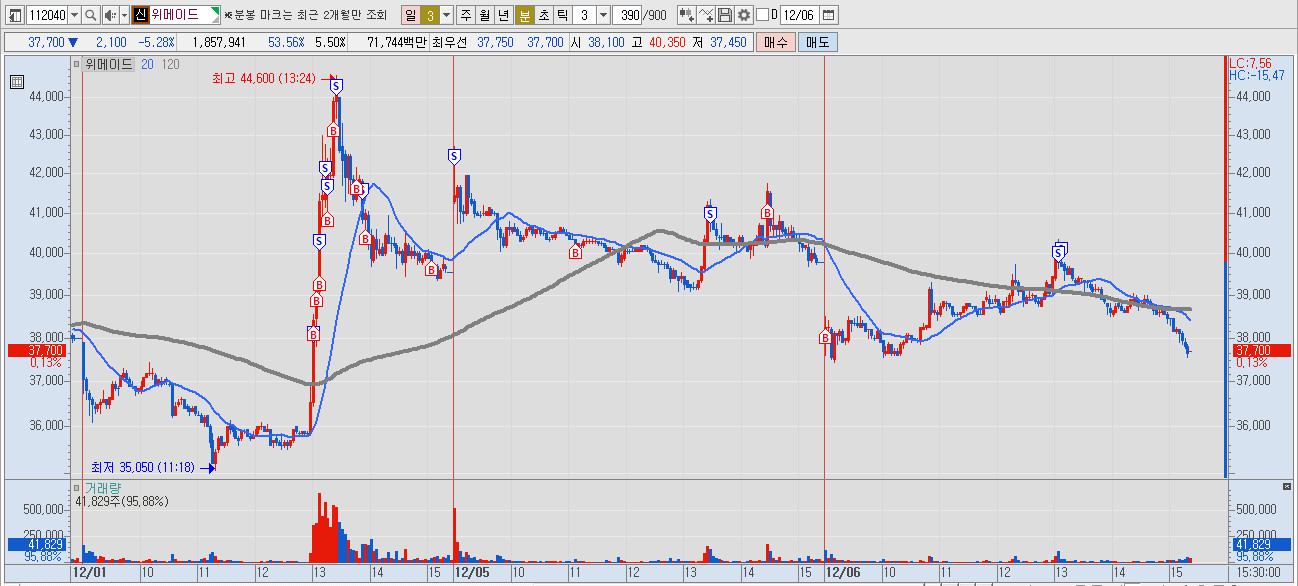Image resolution: width=1298 pixels, height=586 pixels.
Task: Click the S marker at the 44,600 peak
Action: click(x=335, y=87)
